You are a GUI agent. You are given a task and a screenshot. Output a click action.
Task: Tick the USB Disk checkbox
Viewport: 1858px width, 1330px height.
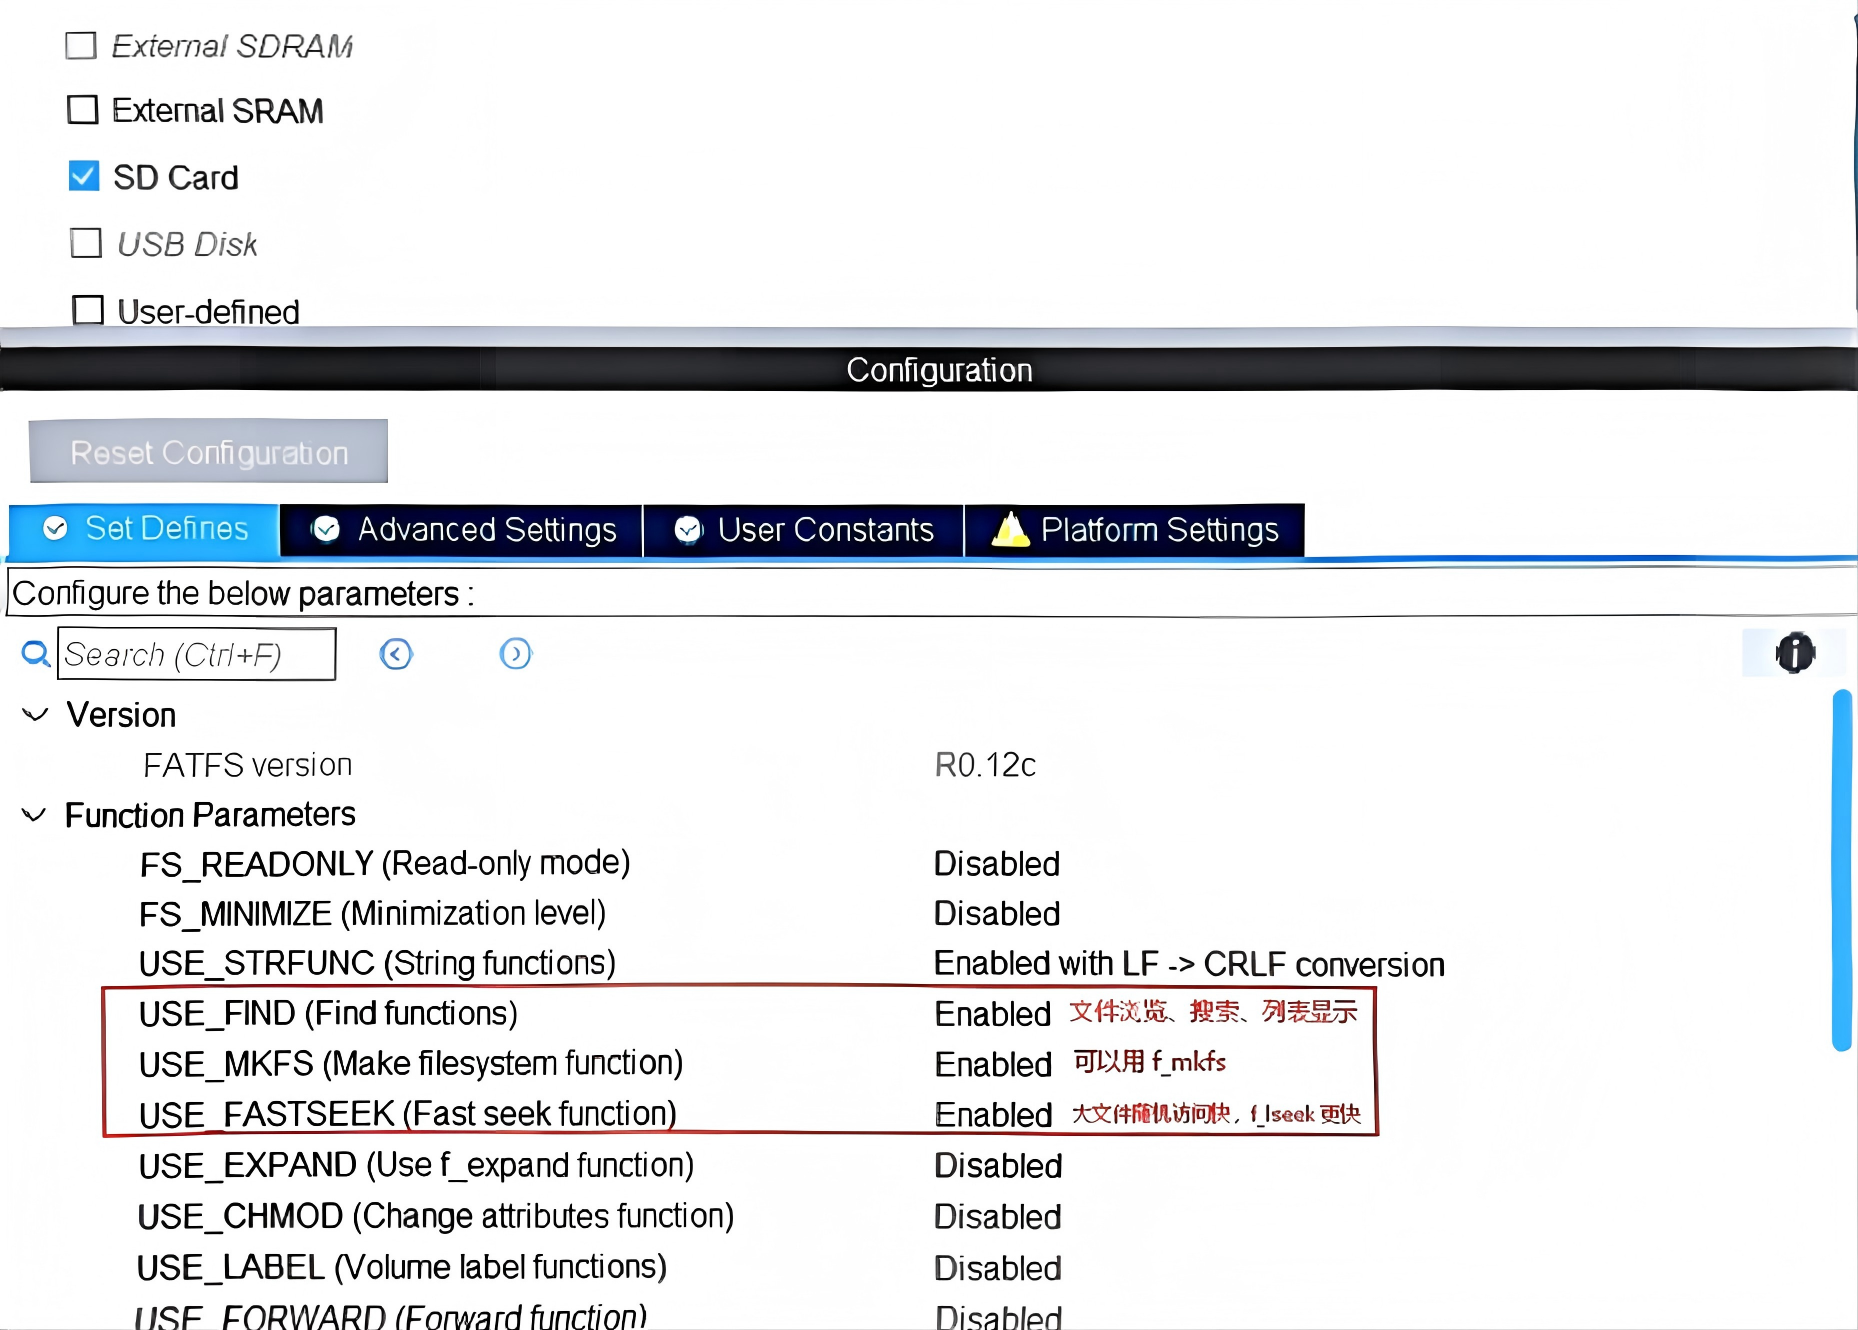86,243
